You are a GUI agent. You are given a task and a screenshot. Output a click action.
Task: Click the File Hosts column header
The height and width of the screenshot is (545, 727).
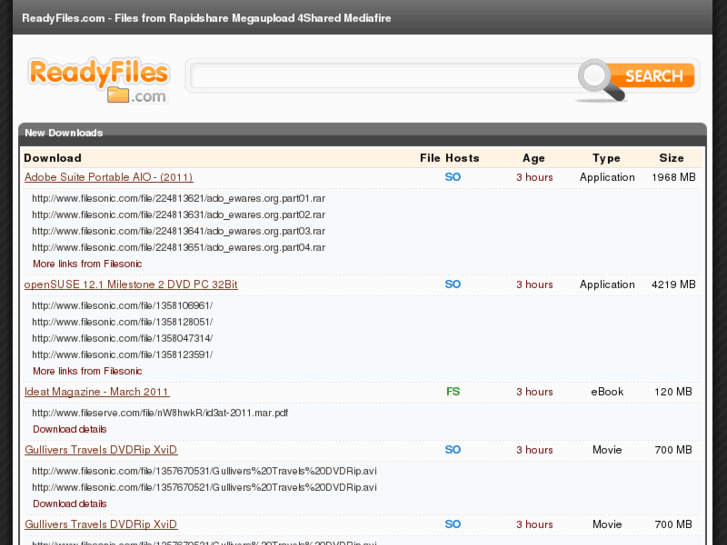click(x=449, y=158)
